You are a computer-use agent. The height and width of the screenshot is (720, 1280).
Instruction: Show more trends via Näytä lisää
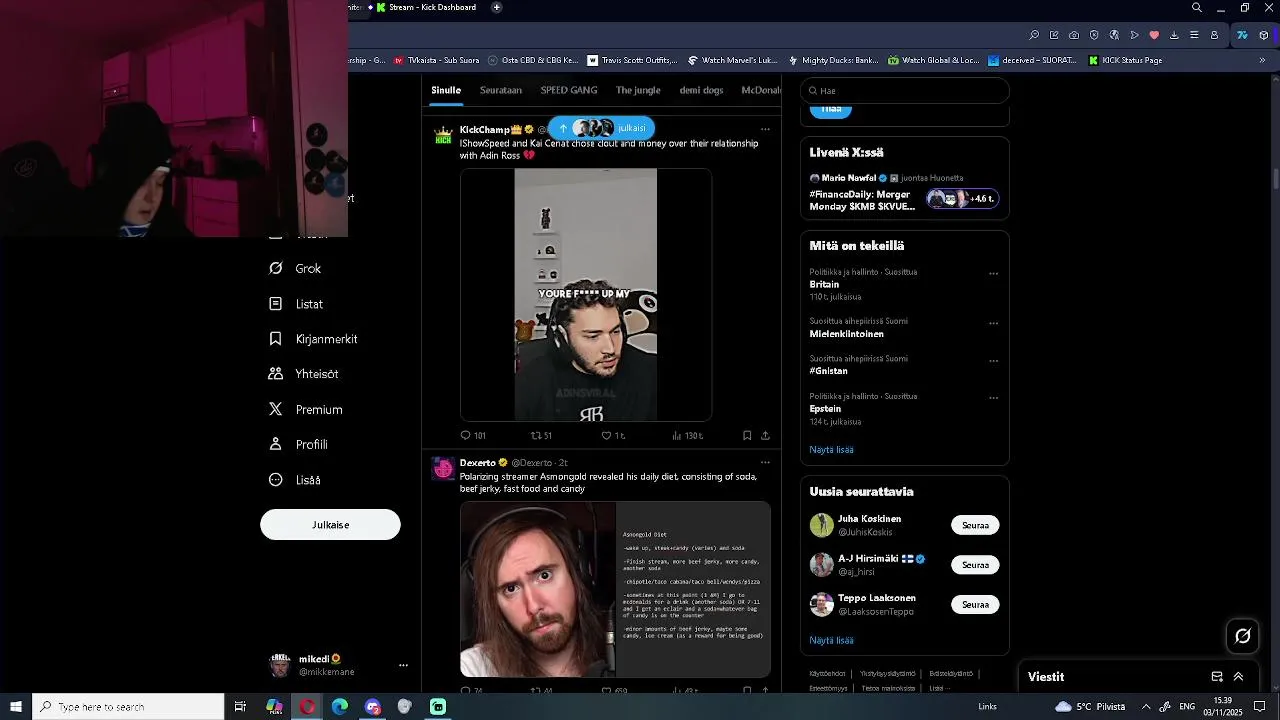pos(831,450)
